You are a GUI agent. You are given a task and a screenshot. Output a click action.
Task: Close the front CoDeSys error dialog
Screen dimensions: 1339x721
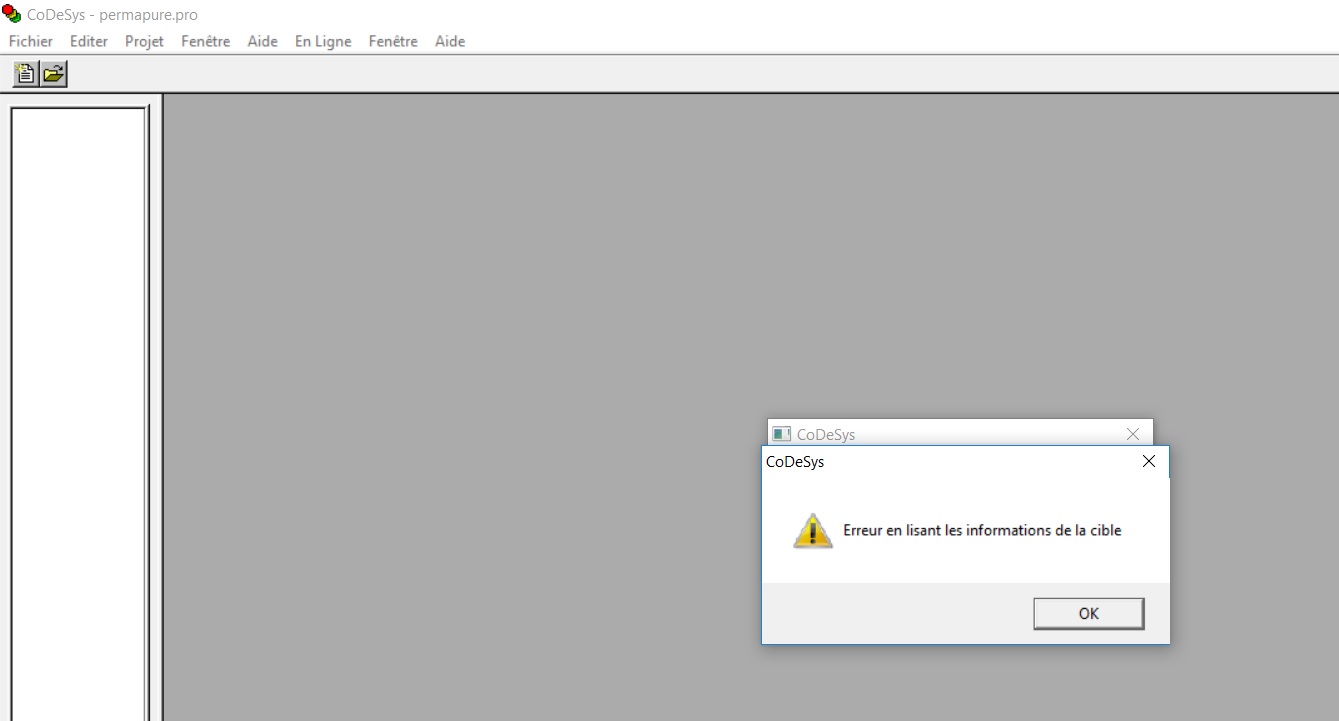(x=1149, y=461)
